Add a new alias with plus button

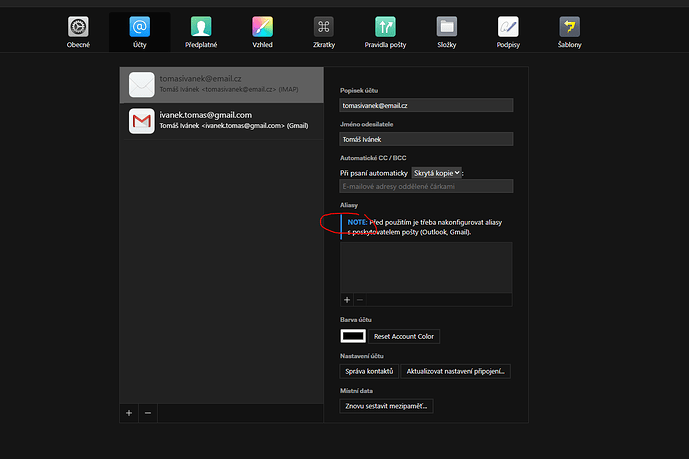pyautogui.click(x=347, y=300)
